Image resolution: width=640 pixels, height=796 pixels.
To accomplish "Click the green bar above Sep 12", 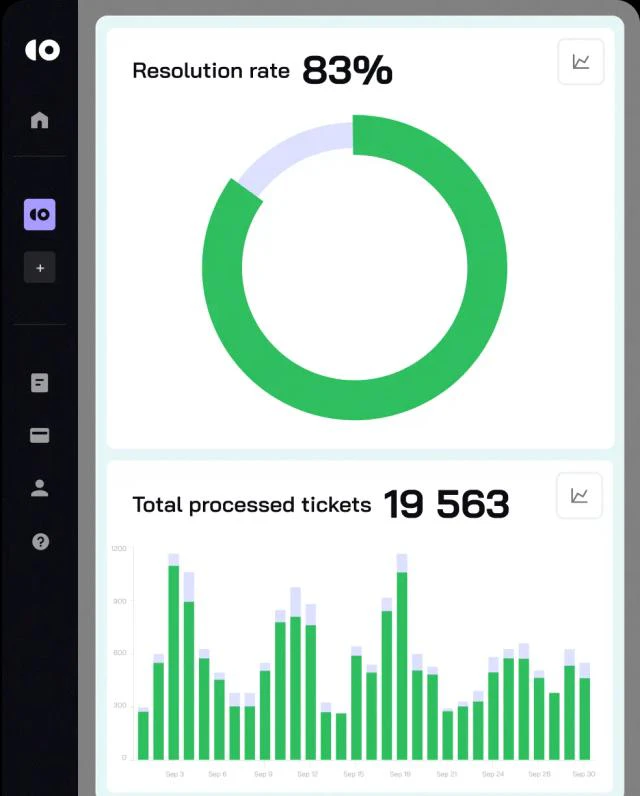I will pyautogui.click(x=311, y=692).
